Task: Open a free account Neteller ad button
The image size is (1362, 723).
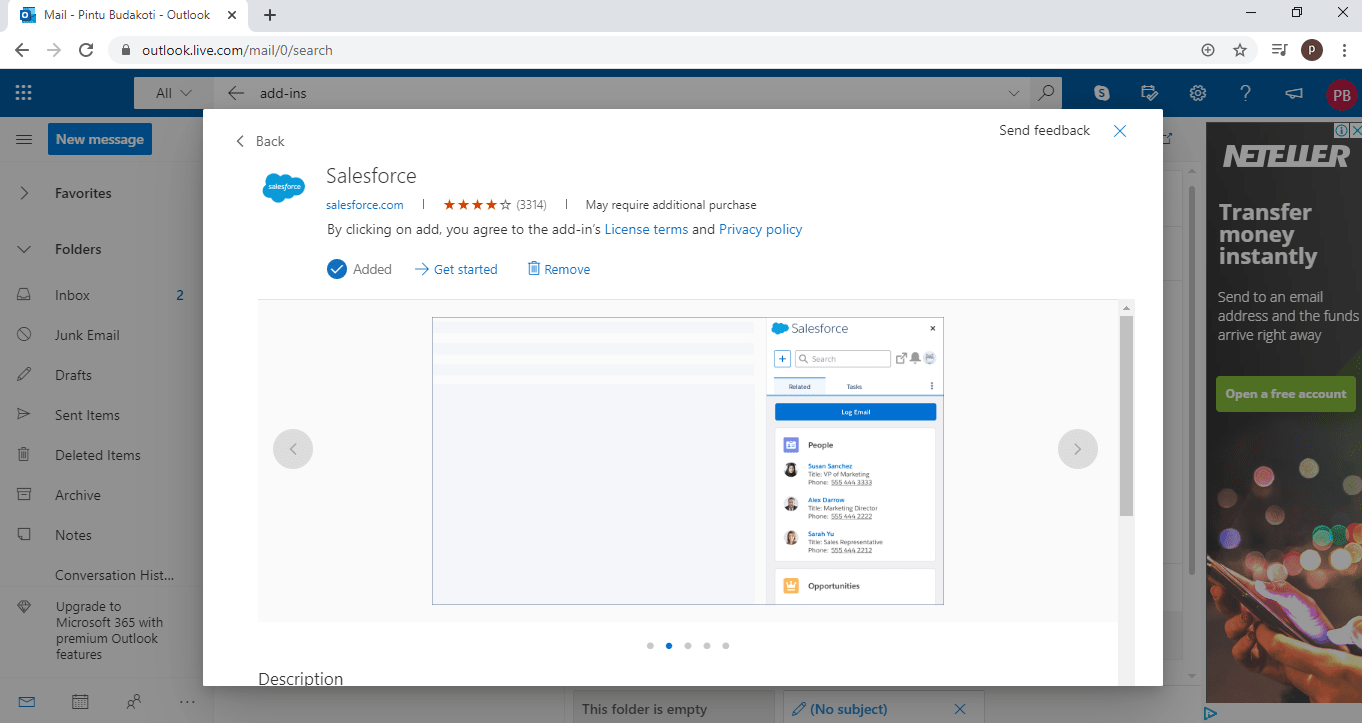Action: click(1286, 394)
